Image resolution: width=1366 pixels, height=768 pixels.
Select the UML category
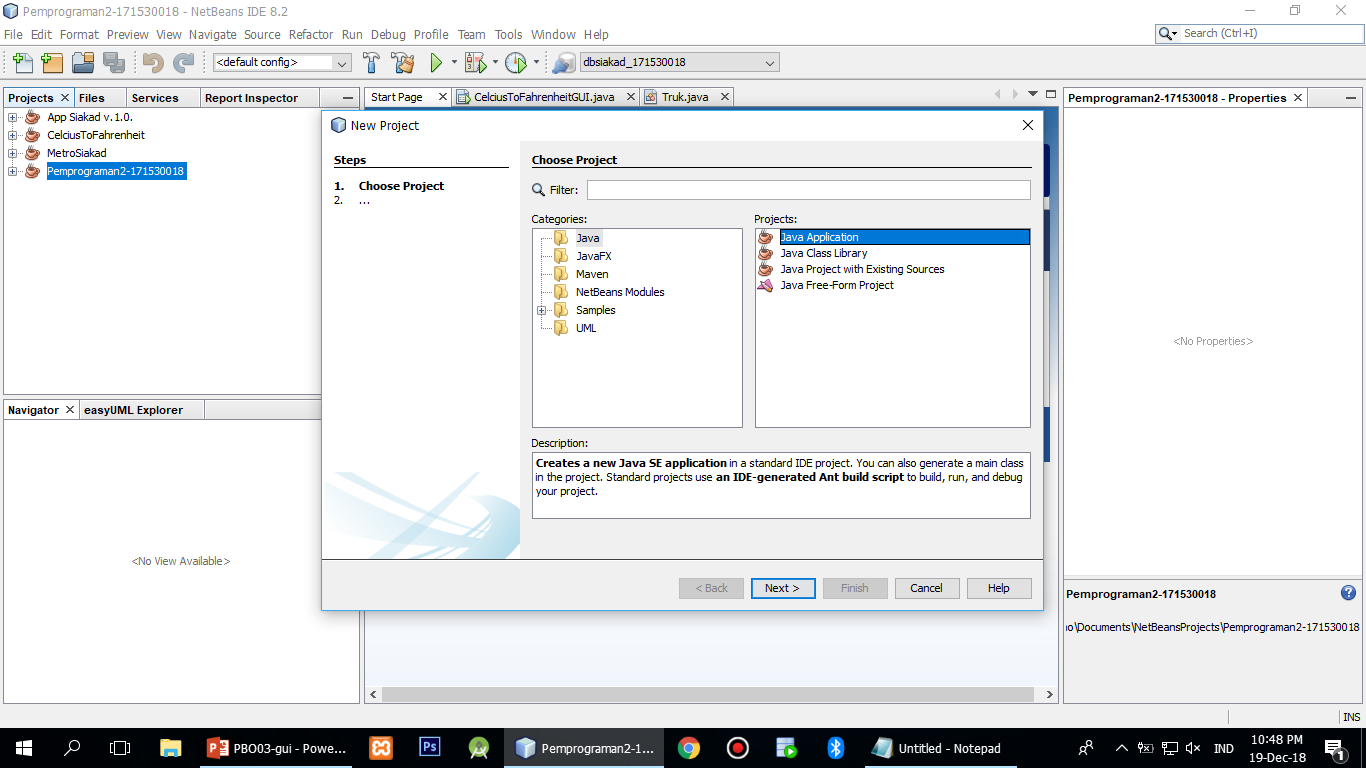tap(586, 328)
